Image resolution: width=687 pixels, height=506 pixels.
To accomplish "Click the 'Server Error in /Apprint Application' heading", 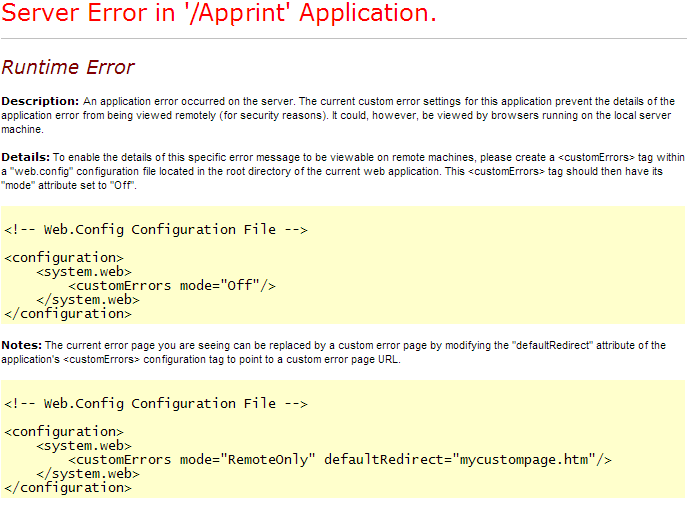I will tap(219, 15).
